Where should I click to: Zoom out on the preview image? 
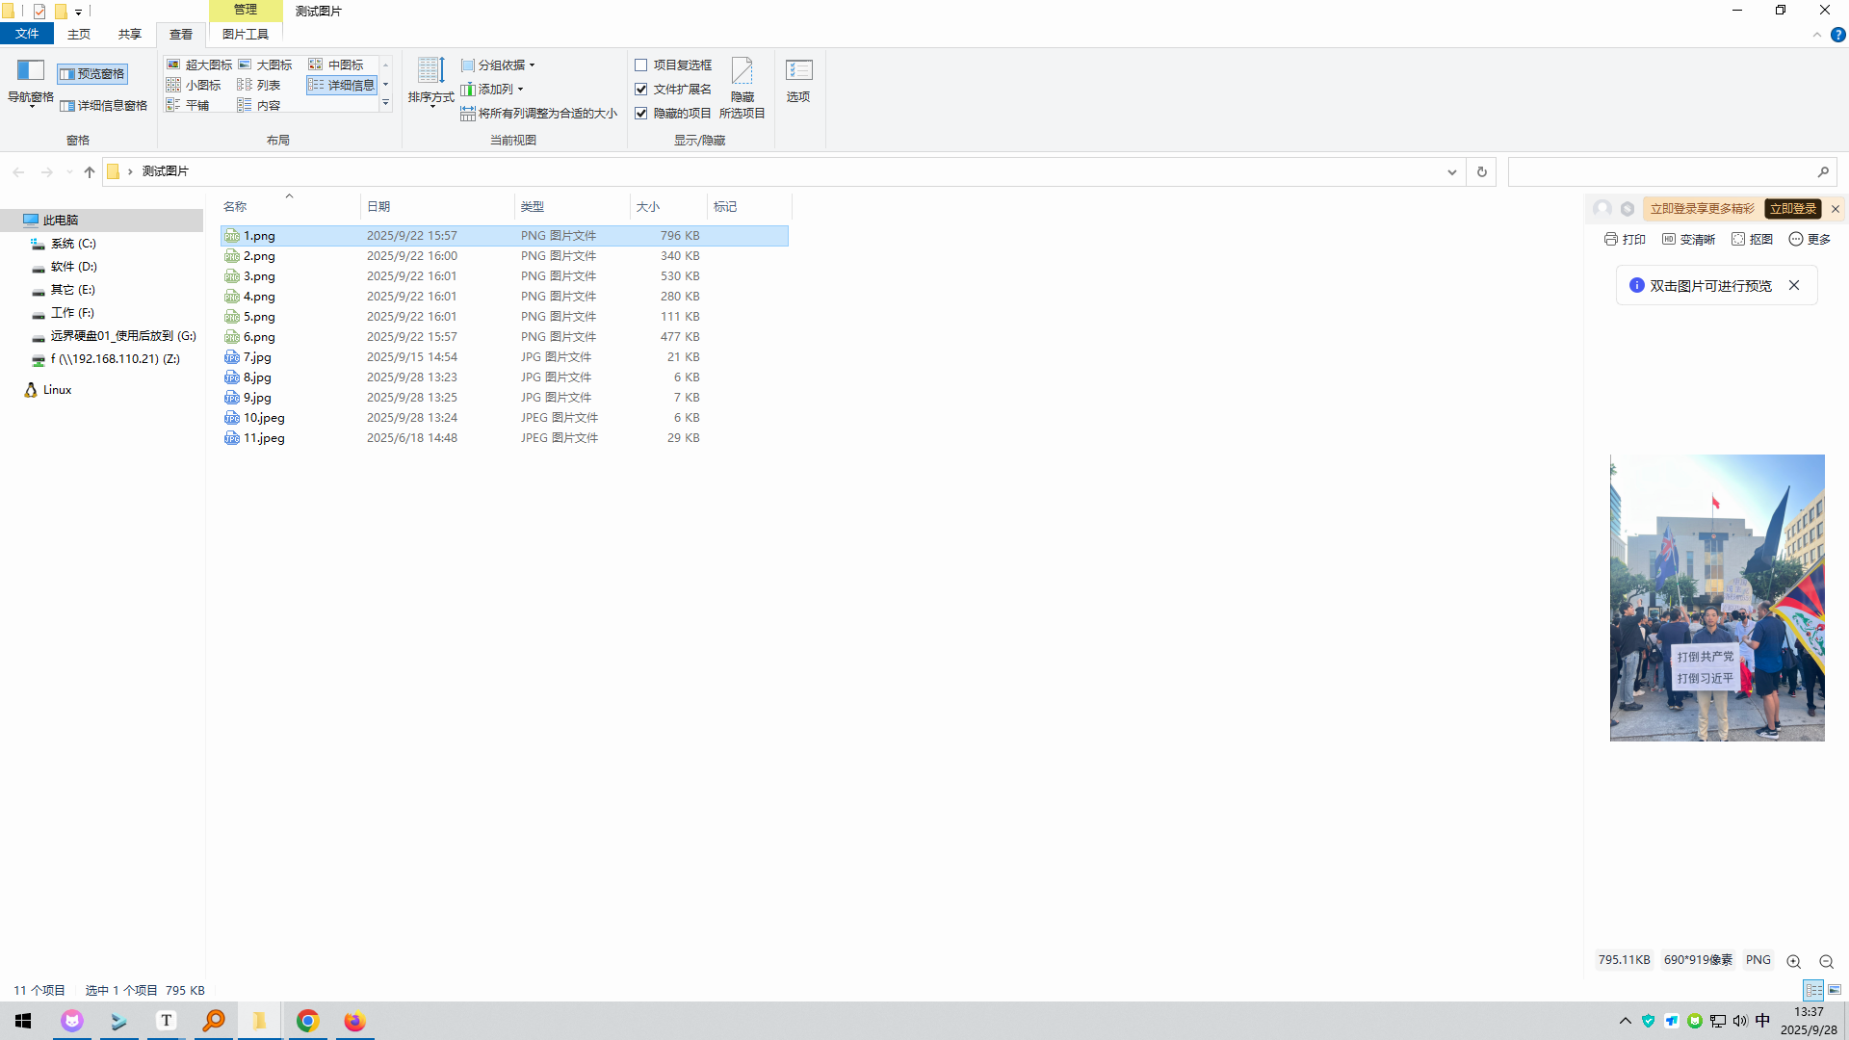(x=1826, y=961)
